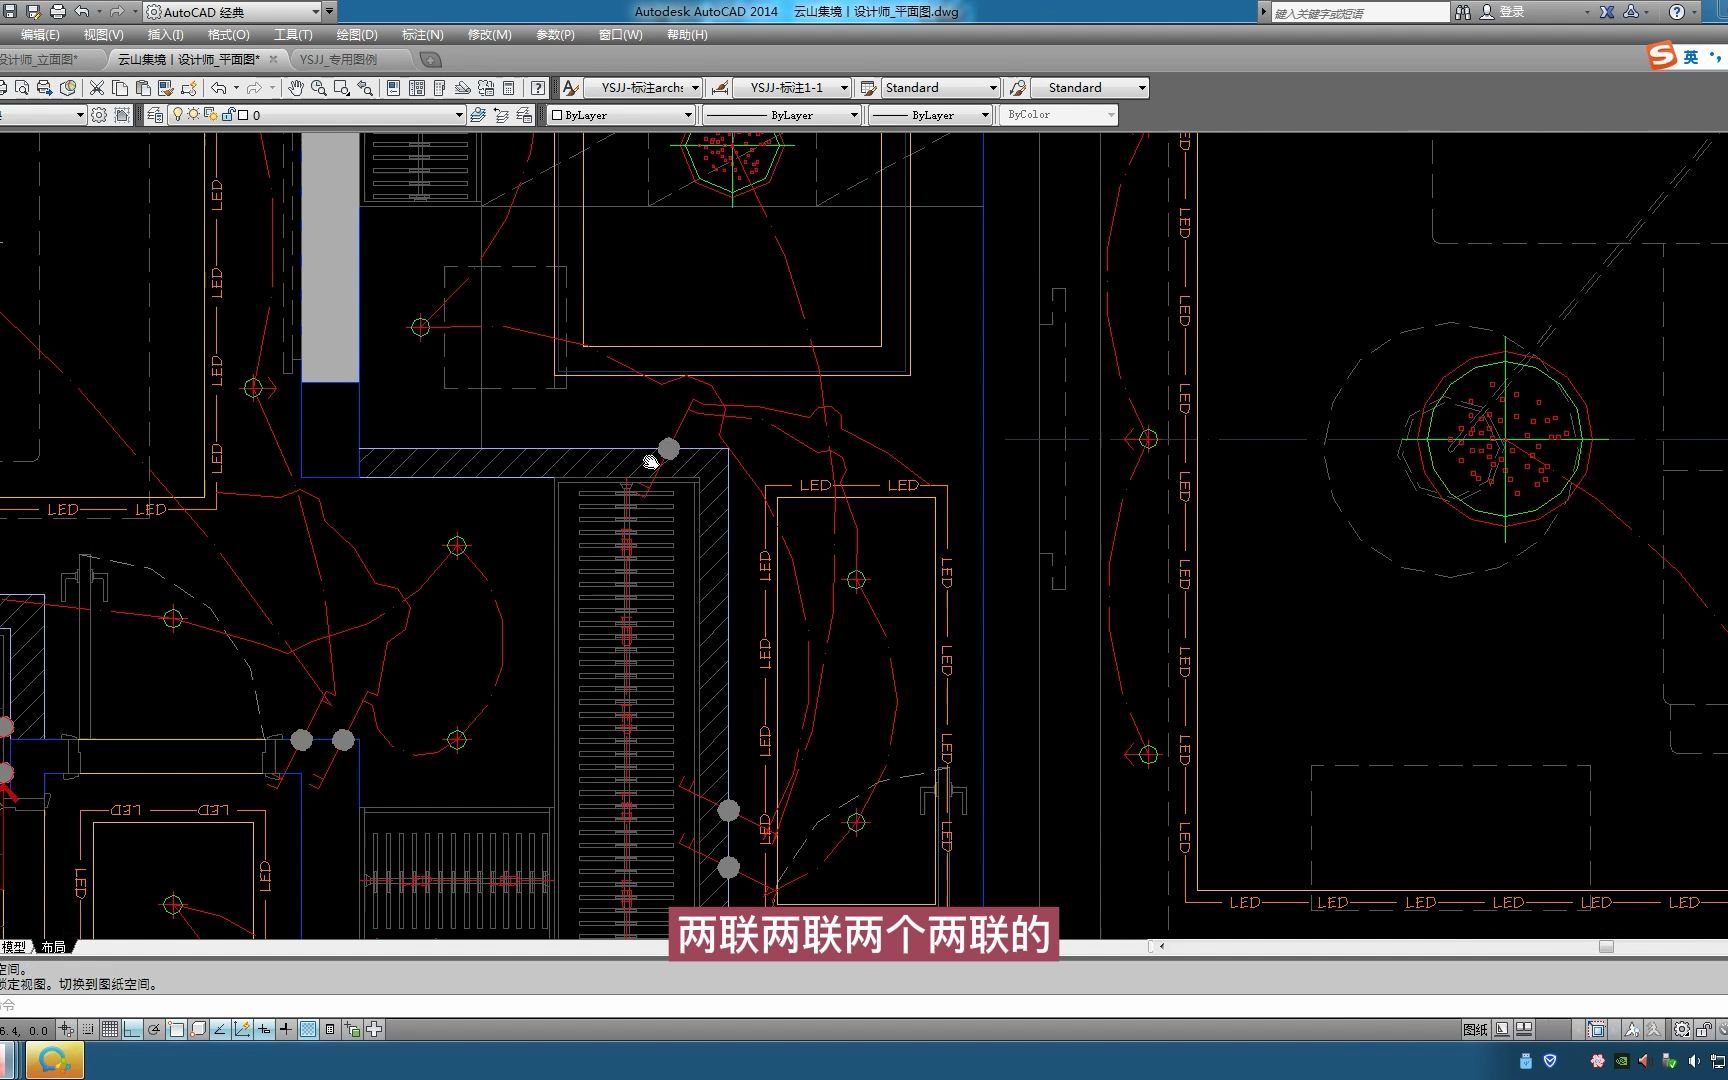Open the Layer Properties Manager icon
Viewport: 1728px width, 1080px height.
coord(155,115)
